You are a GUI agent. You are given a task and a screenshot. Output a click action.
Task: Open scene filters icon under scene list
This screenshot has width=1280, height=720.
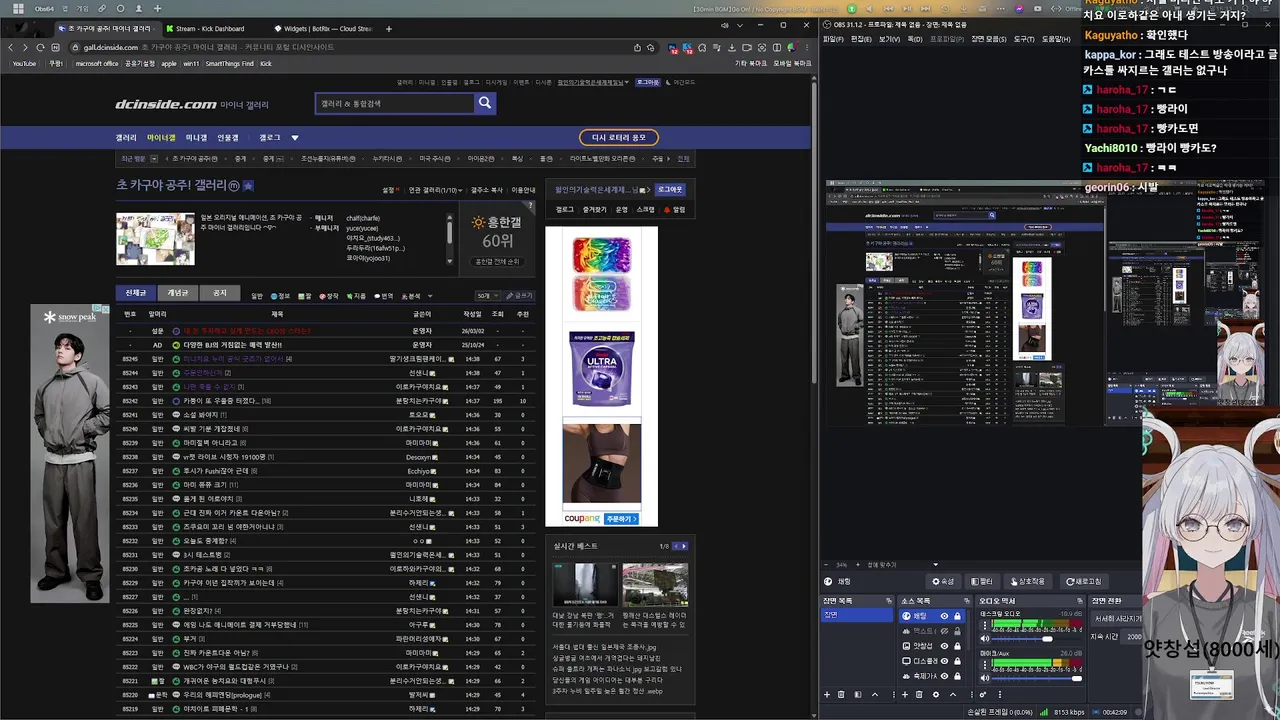[x=858, y=695]
